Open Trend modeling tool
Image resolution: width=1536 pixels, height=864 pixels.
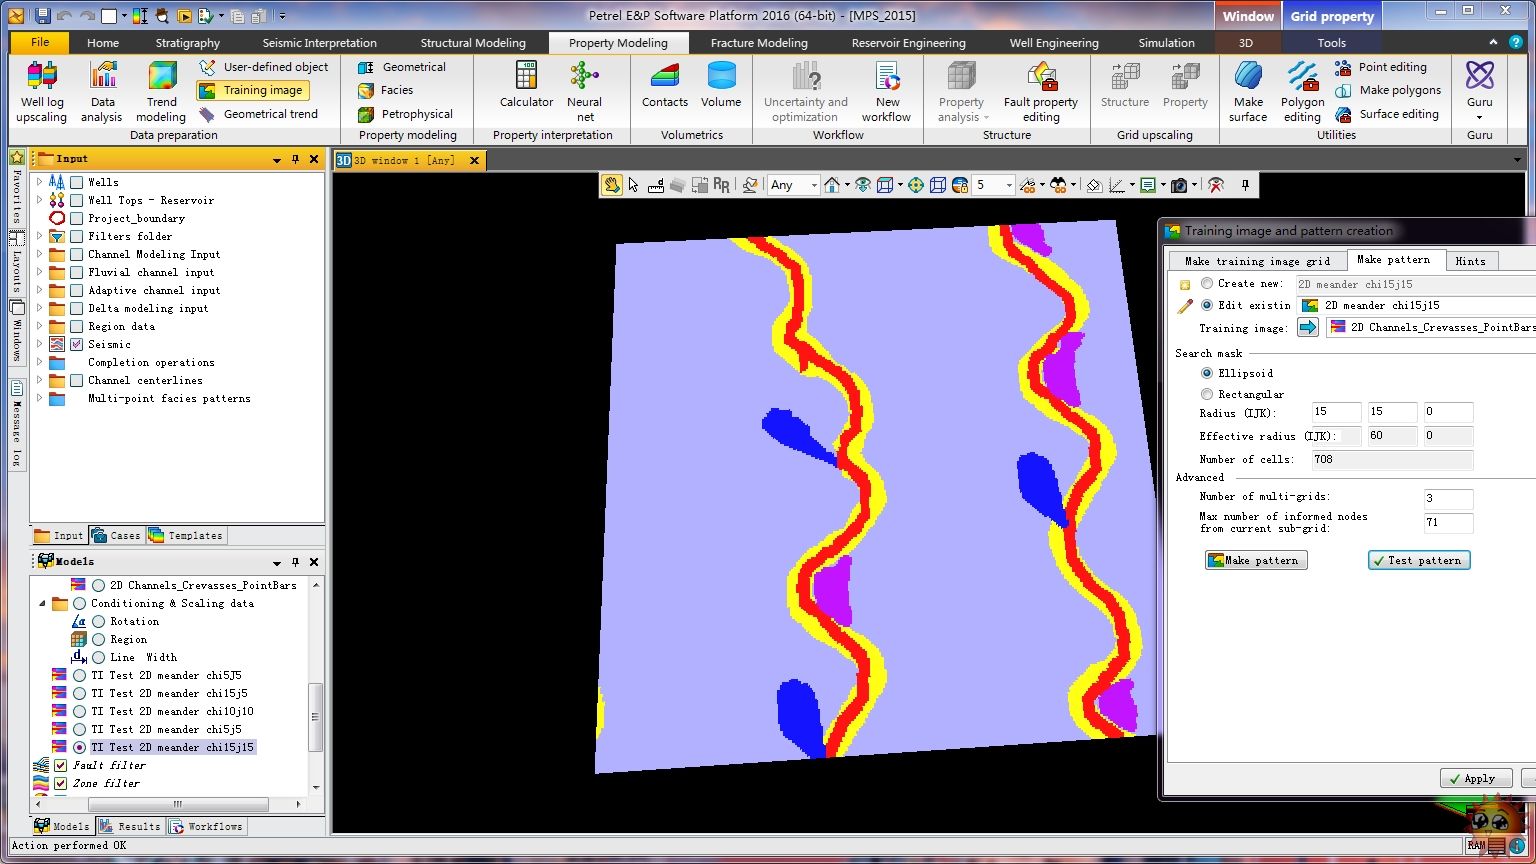point(161,91)
